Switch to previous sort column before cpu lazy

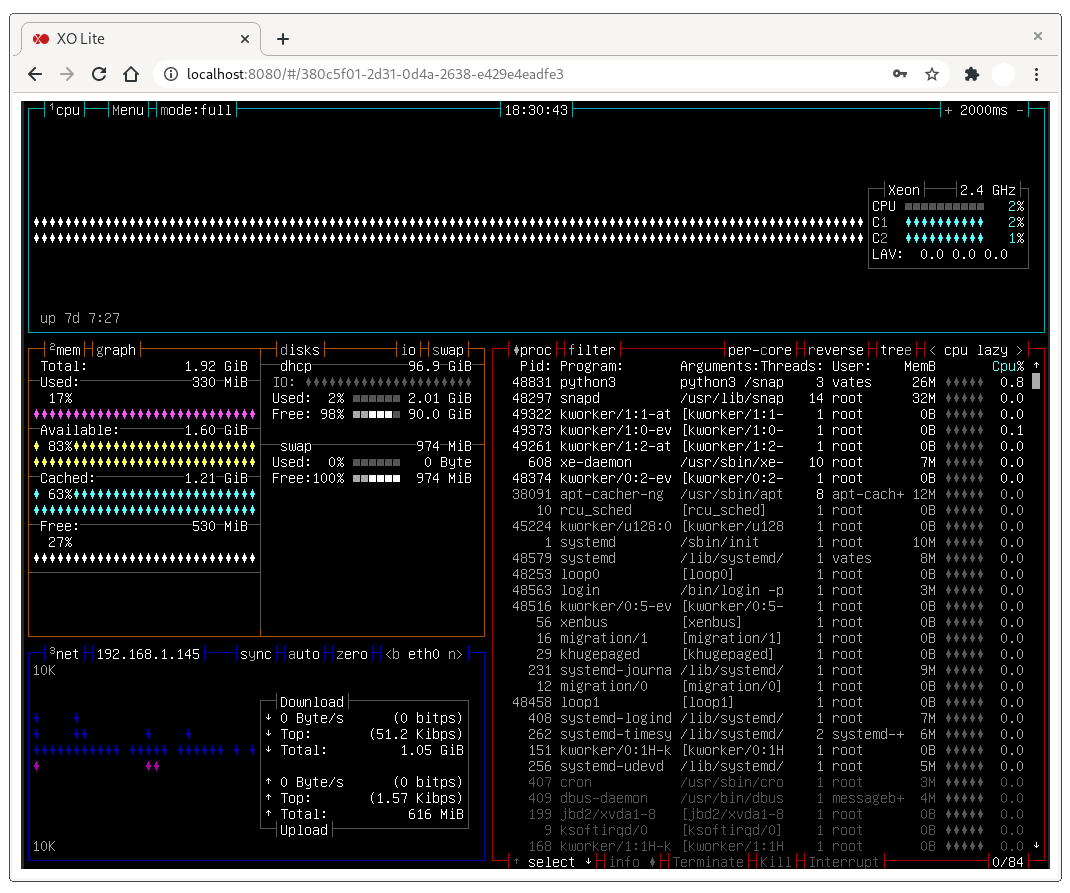tap(932, 350)
